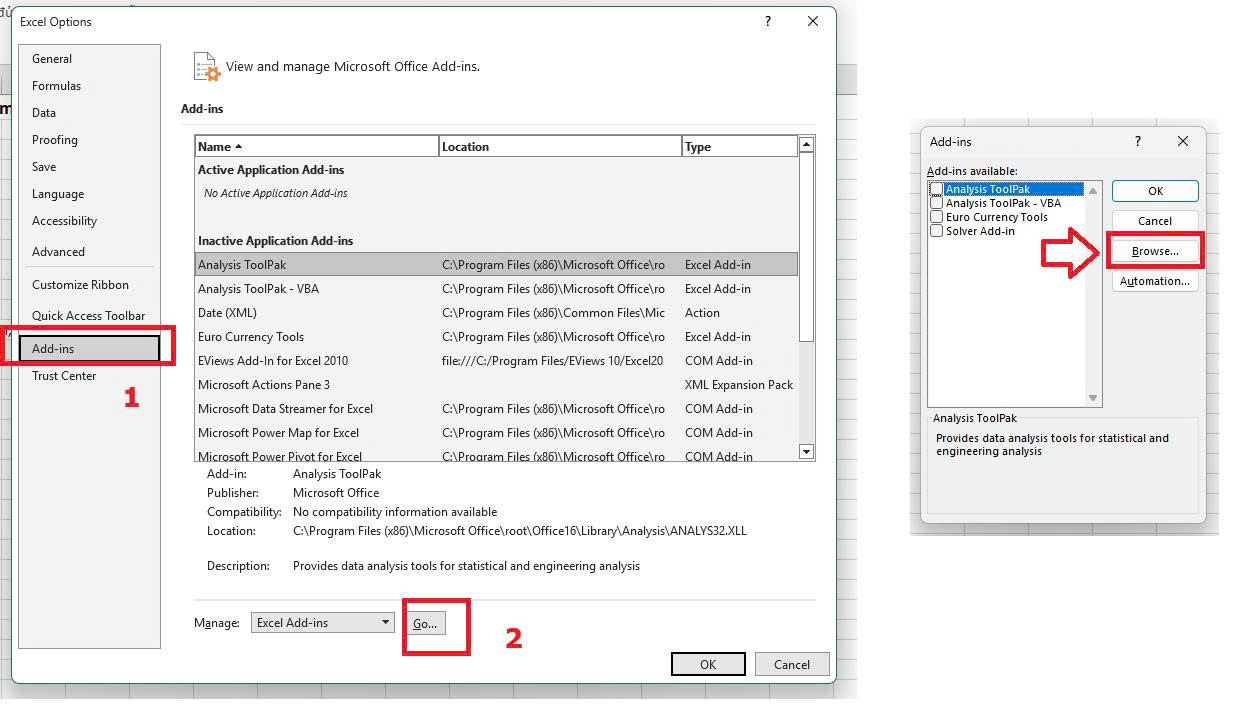Image resolution: width=1240 pixels, height=706 pixels.
Task: Switch to the Proofing category
Action: 54,140
